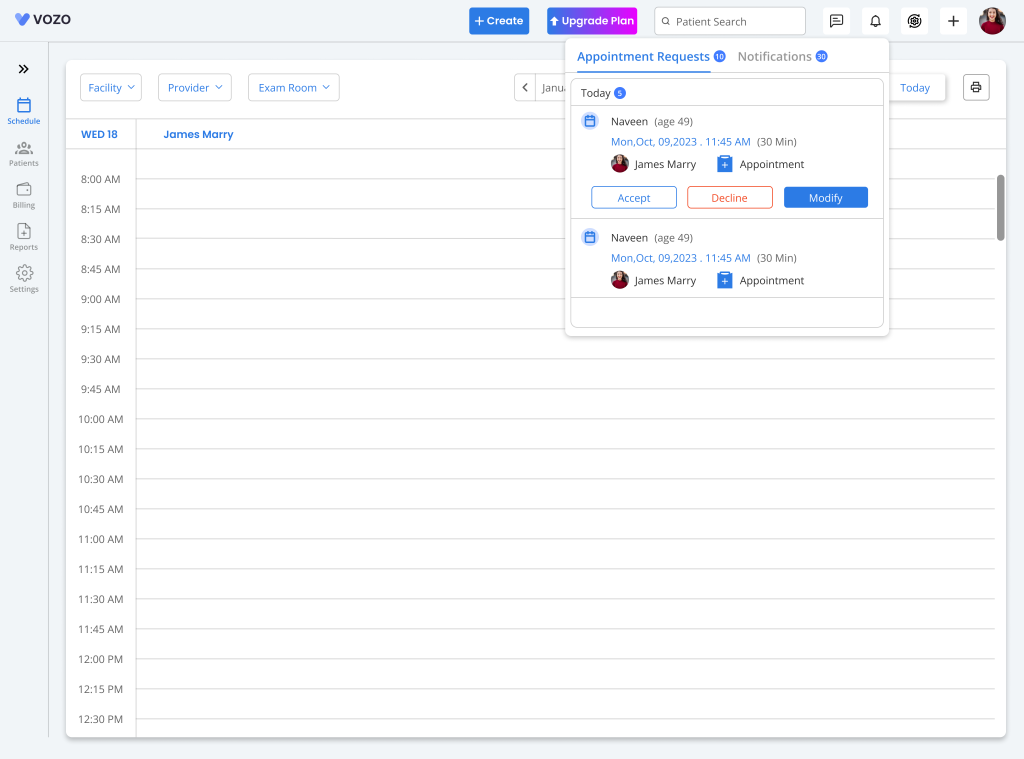Image resolution: width=1024 pixels, height=759 pixels.
Task: Click the James Marry provider column header
Action: coord(198,135)
